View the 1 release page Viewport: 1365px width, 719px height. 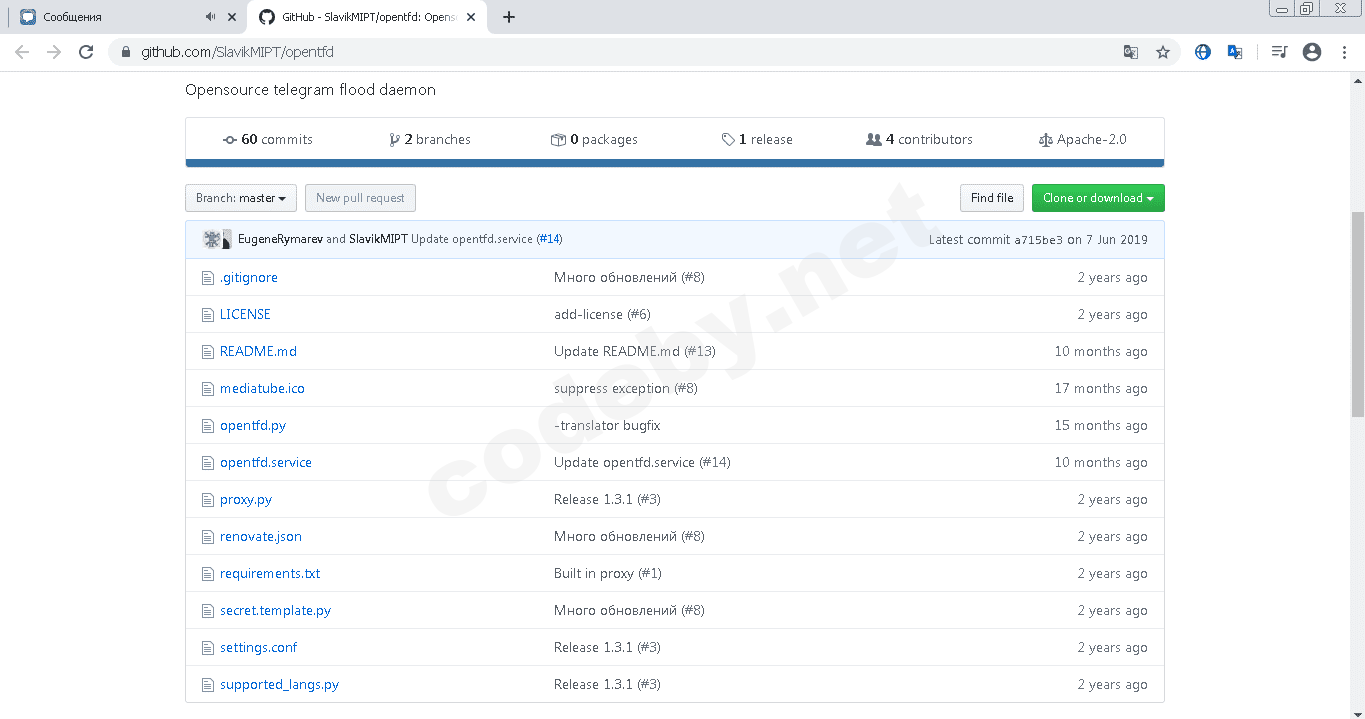pyautogui.click(x=757, y=140)
